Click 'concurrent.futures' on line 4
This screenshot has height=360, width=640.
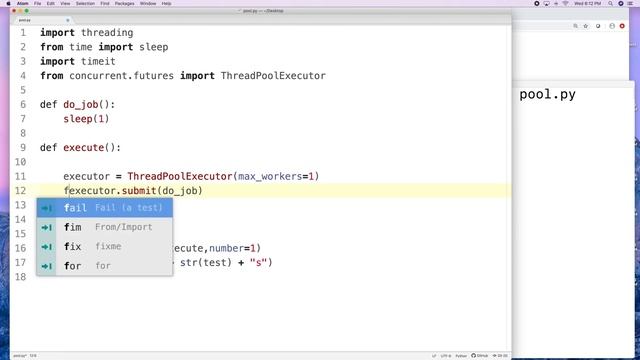click(x=121, y=76)
